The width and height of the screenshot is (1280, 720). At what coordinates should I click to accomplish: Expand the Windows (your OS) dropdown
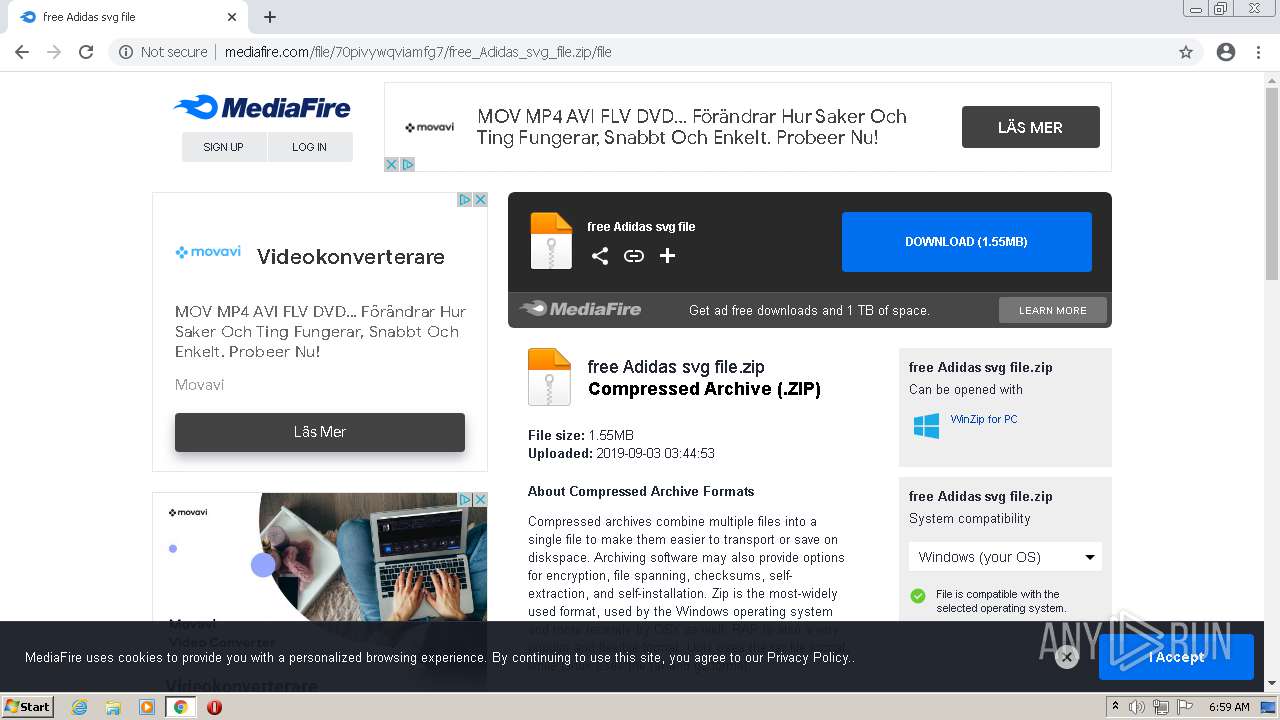(1005, 557)
